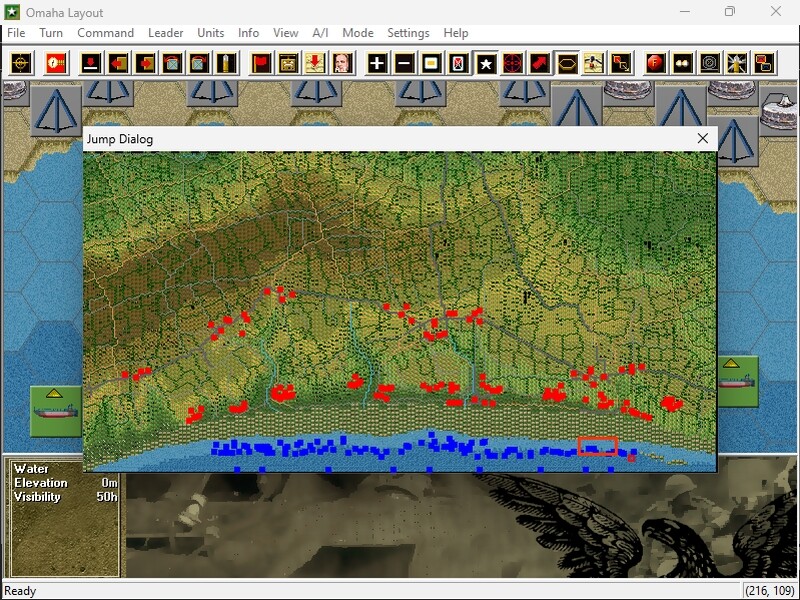Click the red diagonal arrow icon
This screenshot has height=600, width=800.
coord(540,63)
